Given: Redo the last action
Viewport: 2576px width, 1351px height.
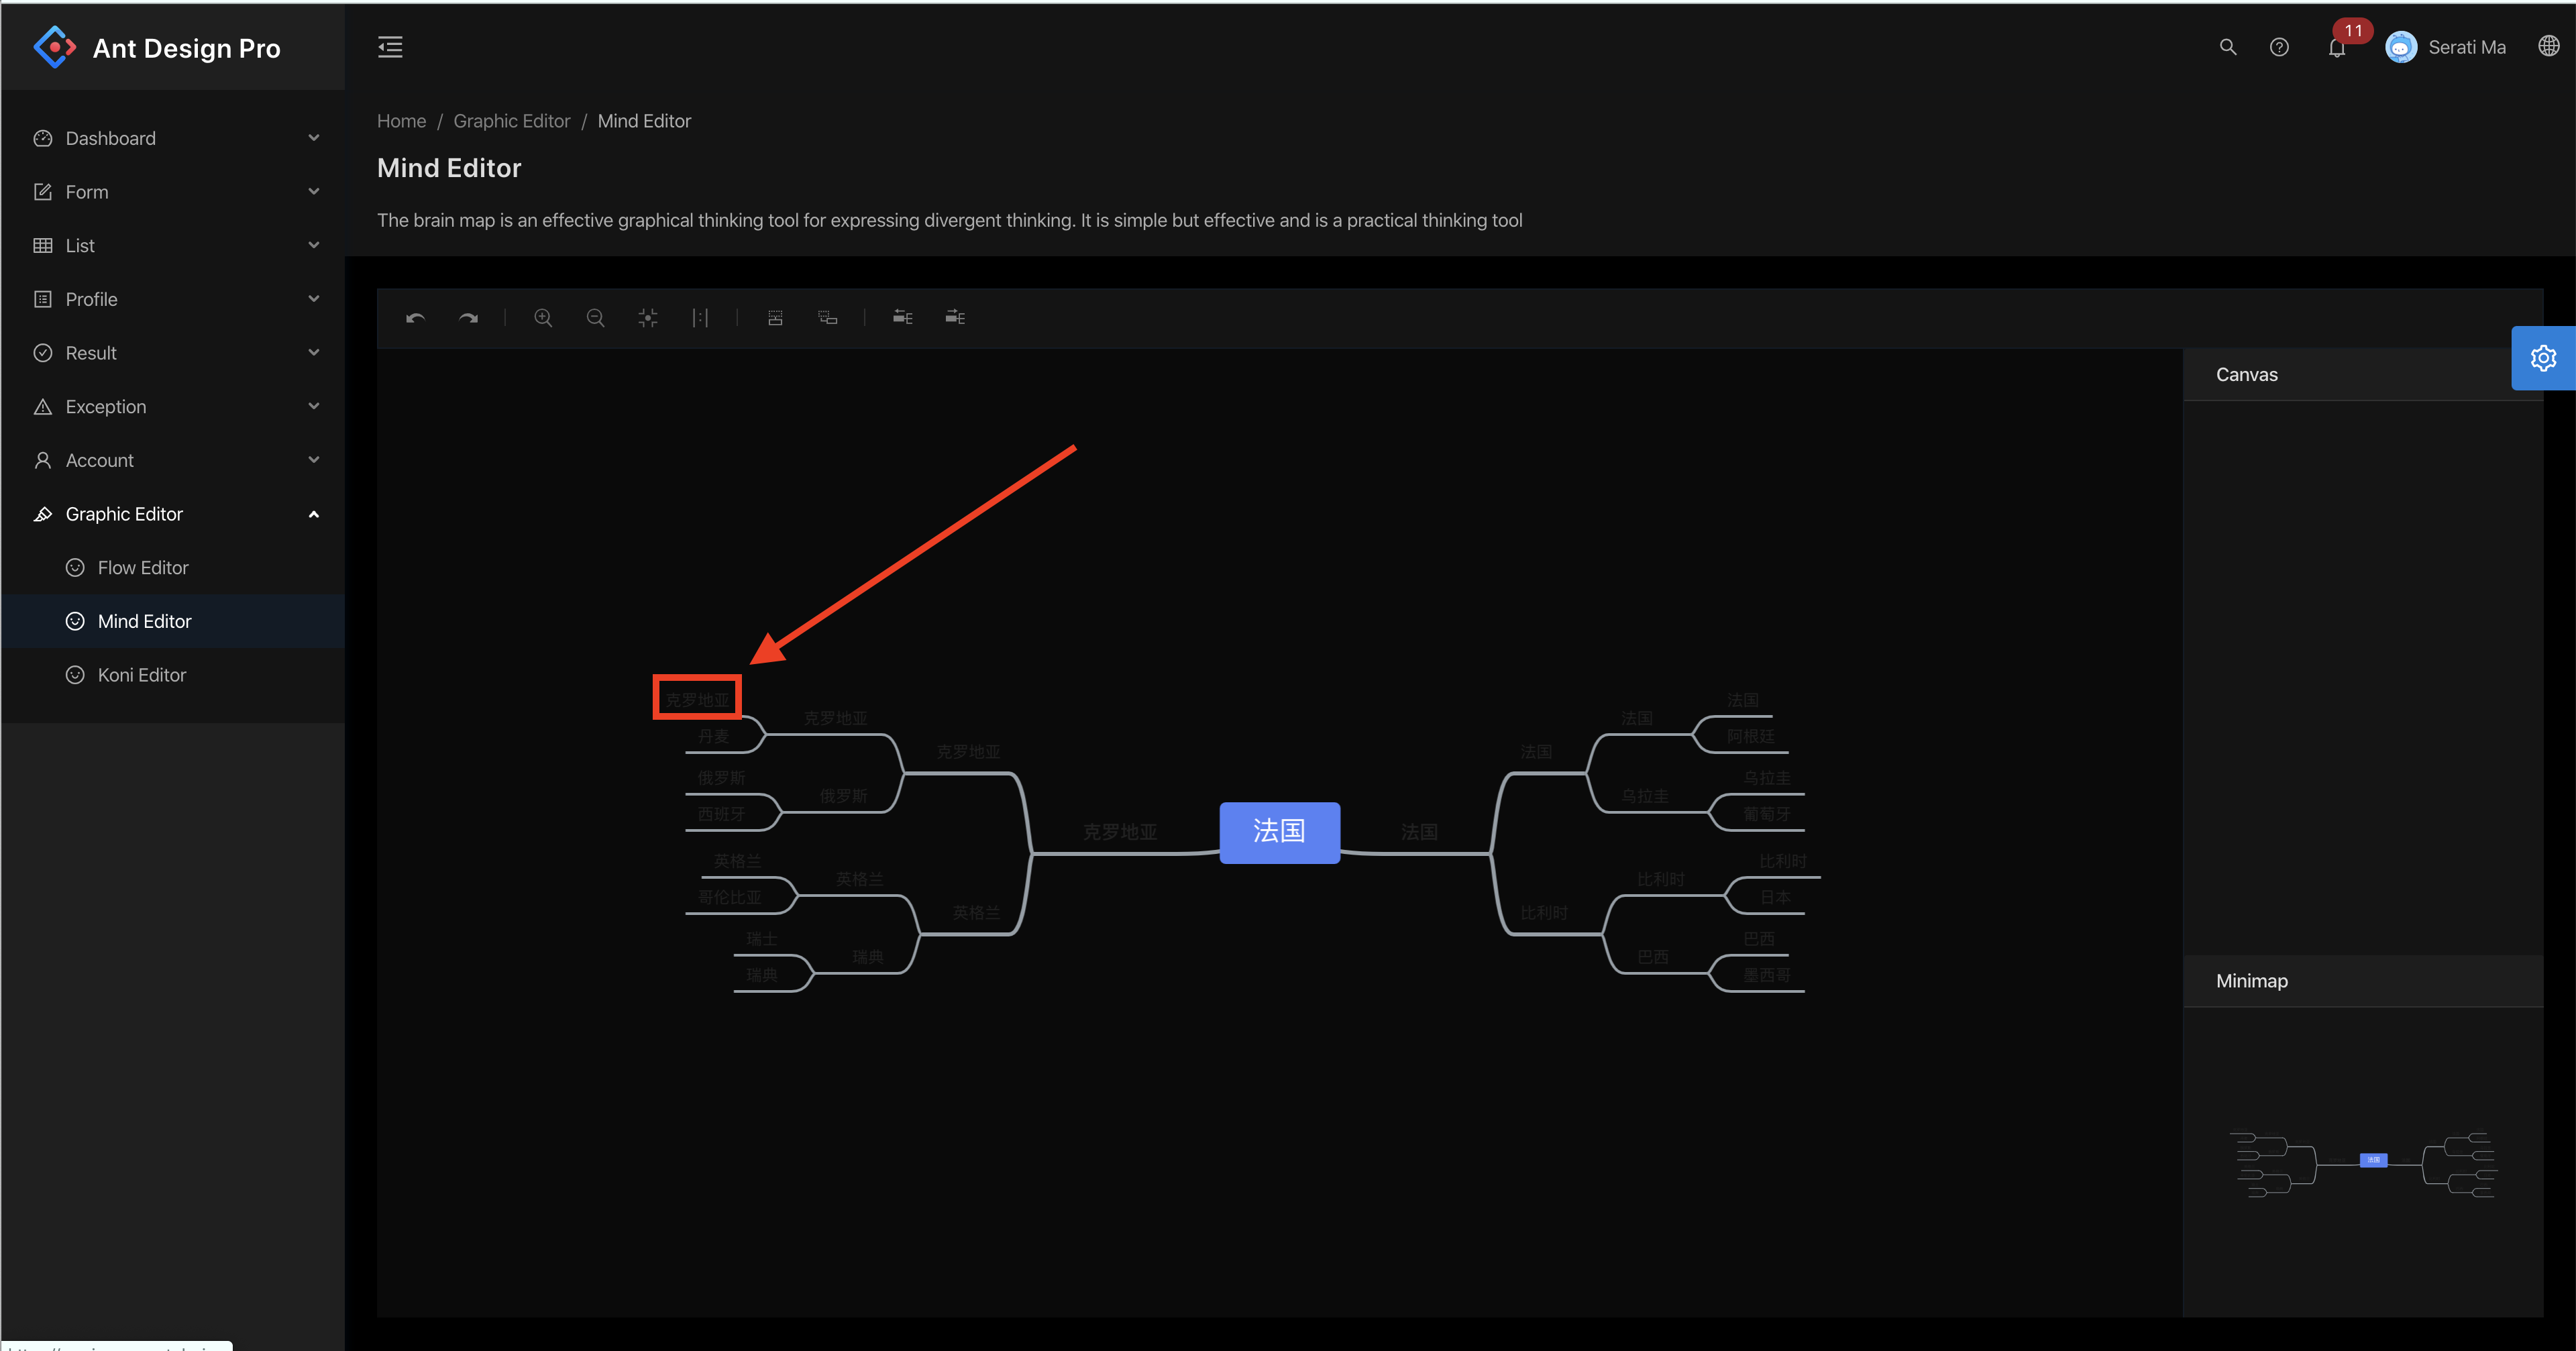Looking at the screenshot, I should pos(468,318).
